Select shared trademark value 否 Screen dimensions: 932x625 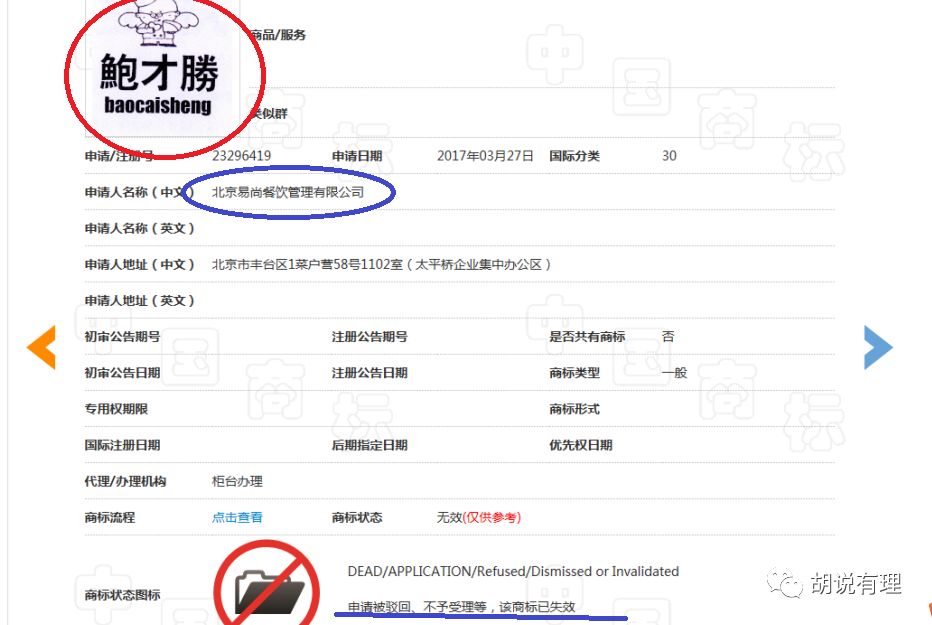point(668,337)
